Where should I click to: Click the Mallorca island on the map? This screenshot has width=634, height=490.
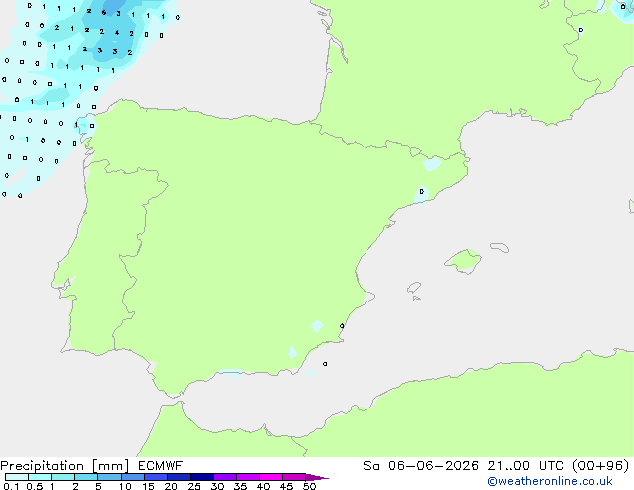point(463,261)
